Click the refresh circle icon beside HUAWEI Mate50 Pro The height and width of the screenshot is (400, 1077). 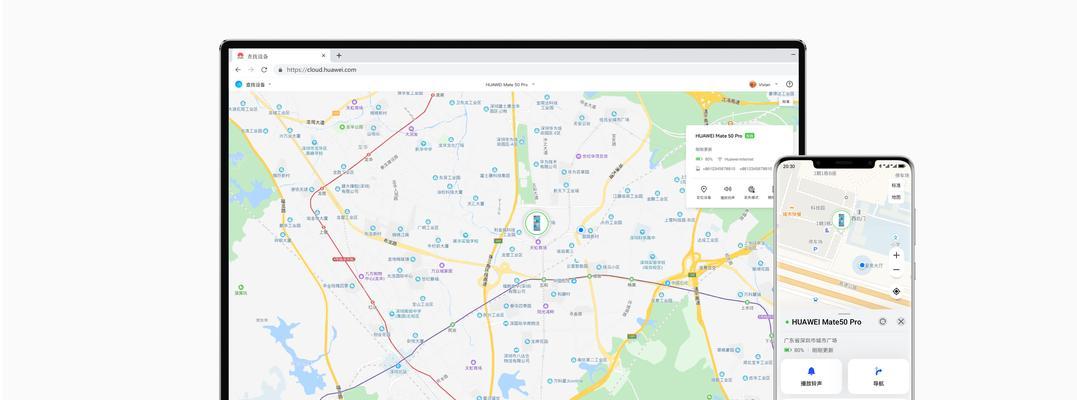[883, 322]
